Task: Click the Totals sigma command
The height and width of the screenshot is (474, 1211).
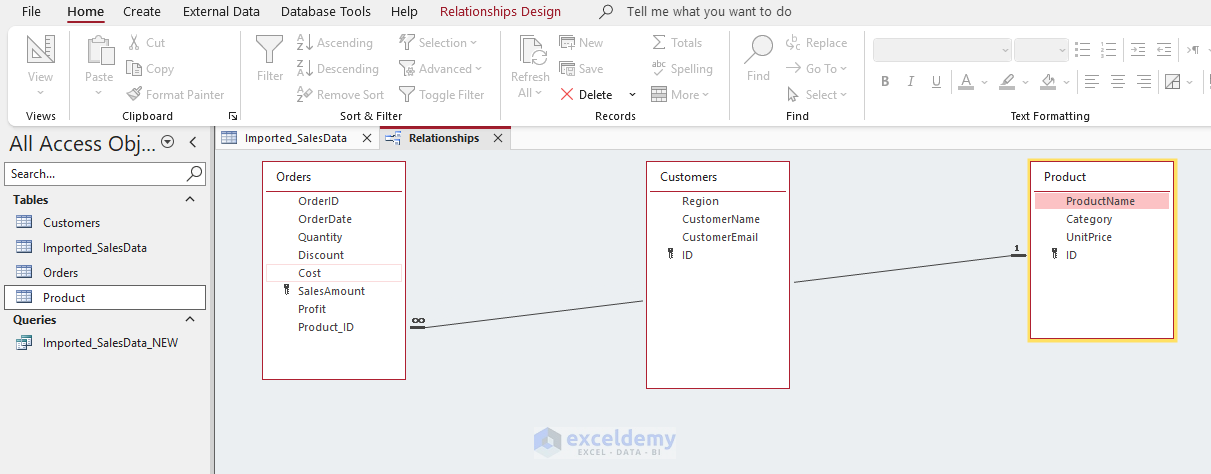Action: tap(677, 43)
